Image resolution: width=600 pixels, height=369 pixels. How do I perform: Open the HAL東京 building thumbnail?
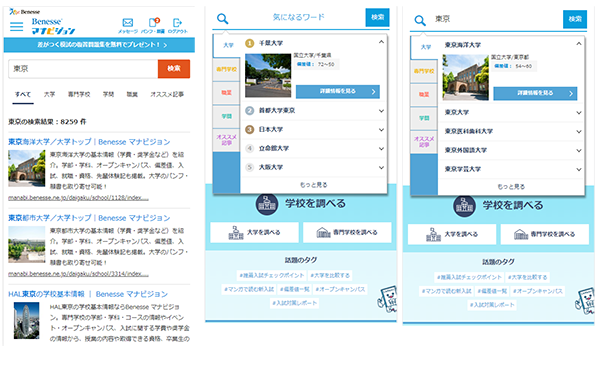coord(26,320)
